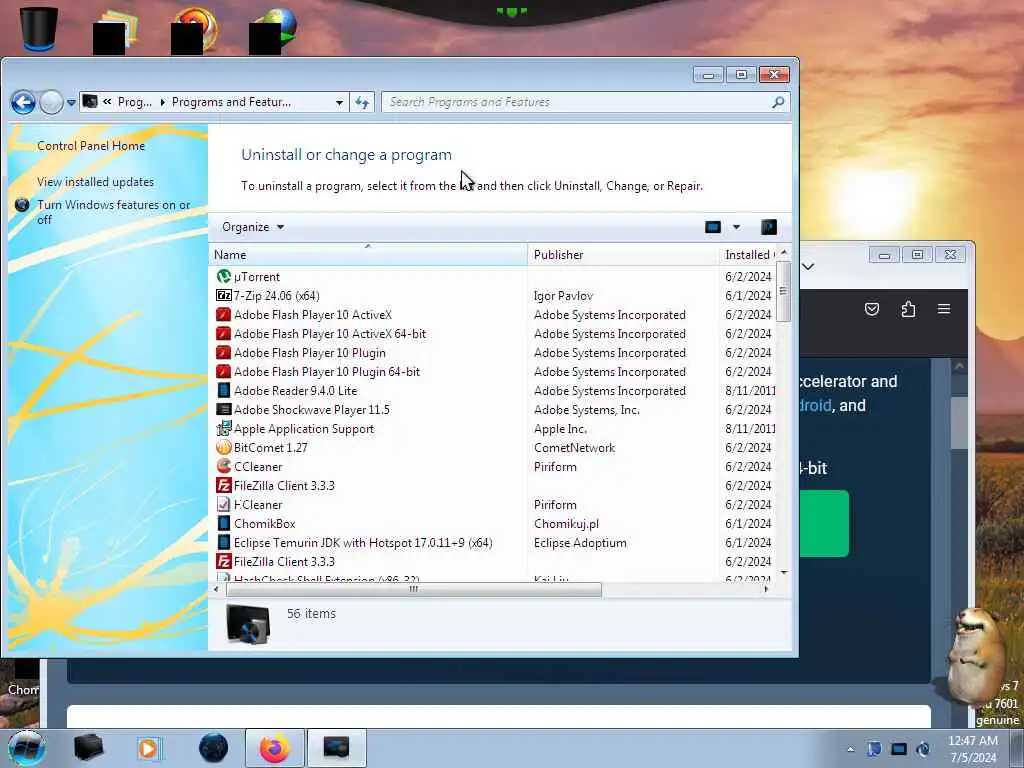1024x768 pixels.
Task: Select the BitComet 1.27 icon
Action: point(223,447)
